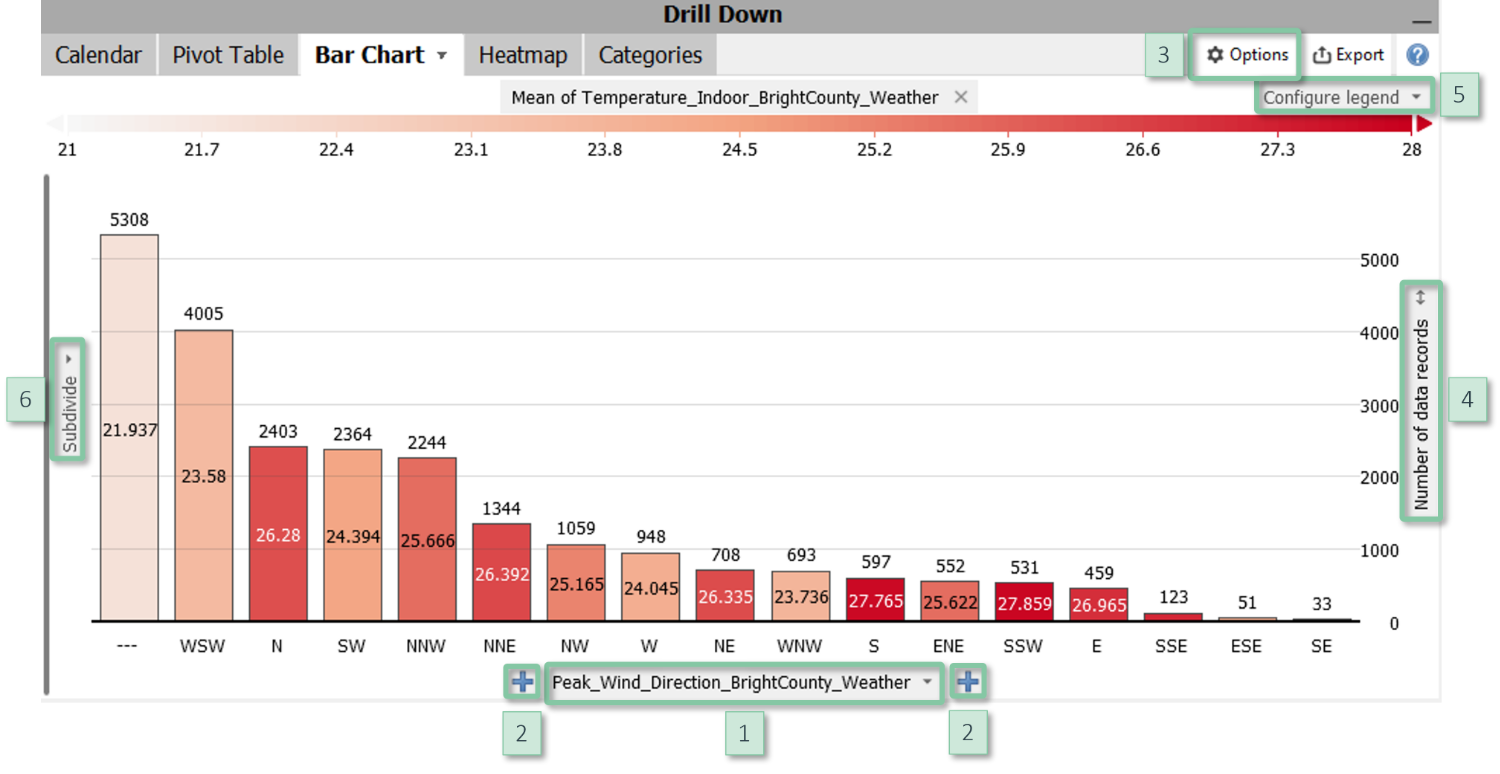1500x774 pixels.
Task: Remove the Mean of Temperature legend with X
Action: tap(960, 97)
